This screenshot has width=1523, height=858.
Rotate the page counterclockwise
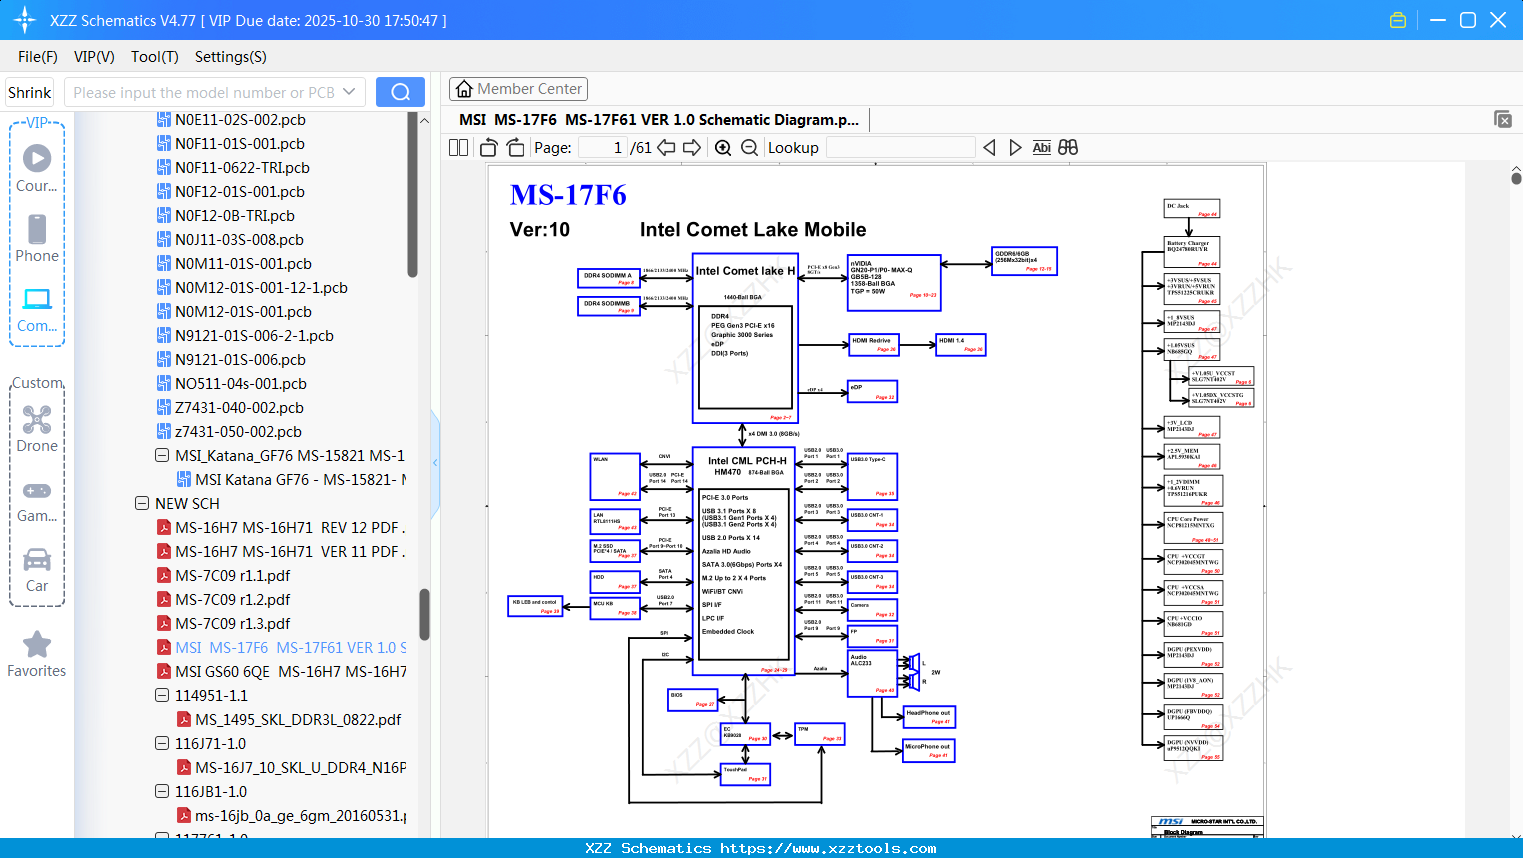pos(488,147)
